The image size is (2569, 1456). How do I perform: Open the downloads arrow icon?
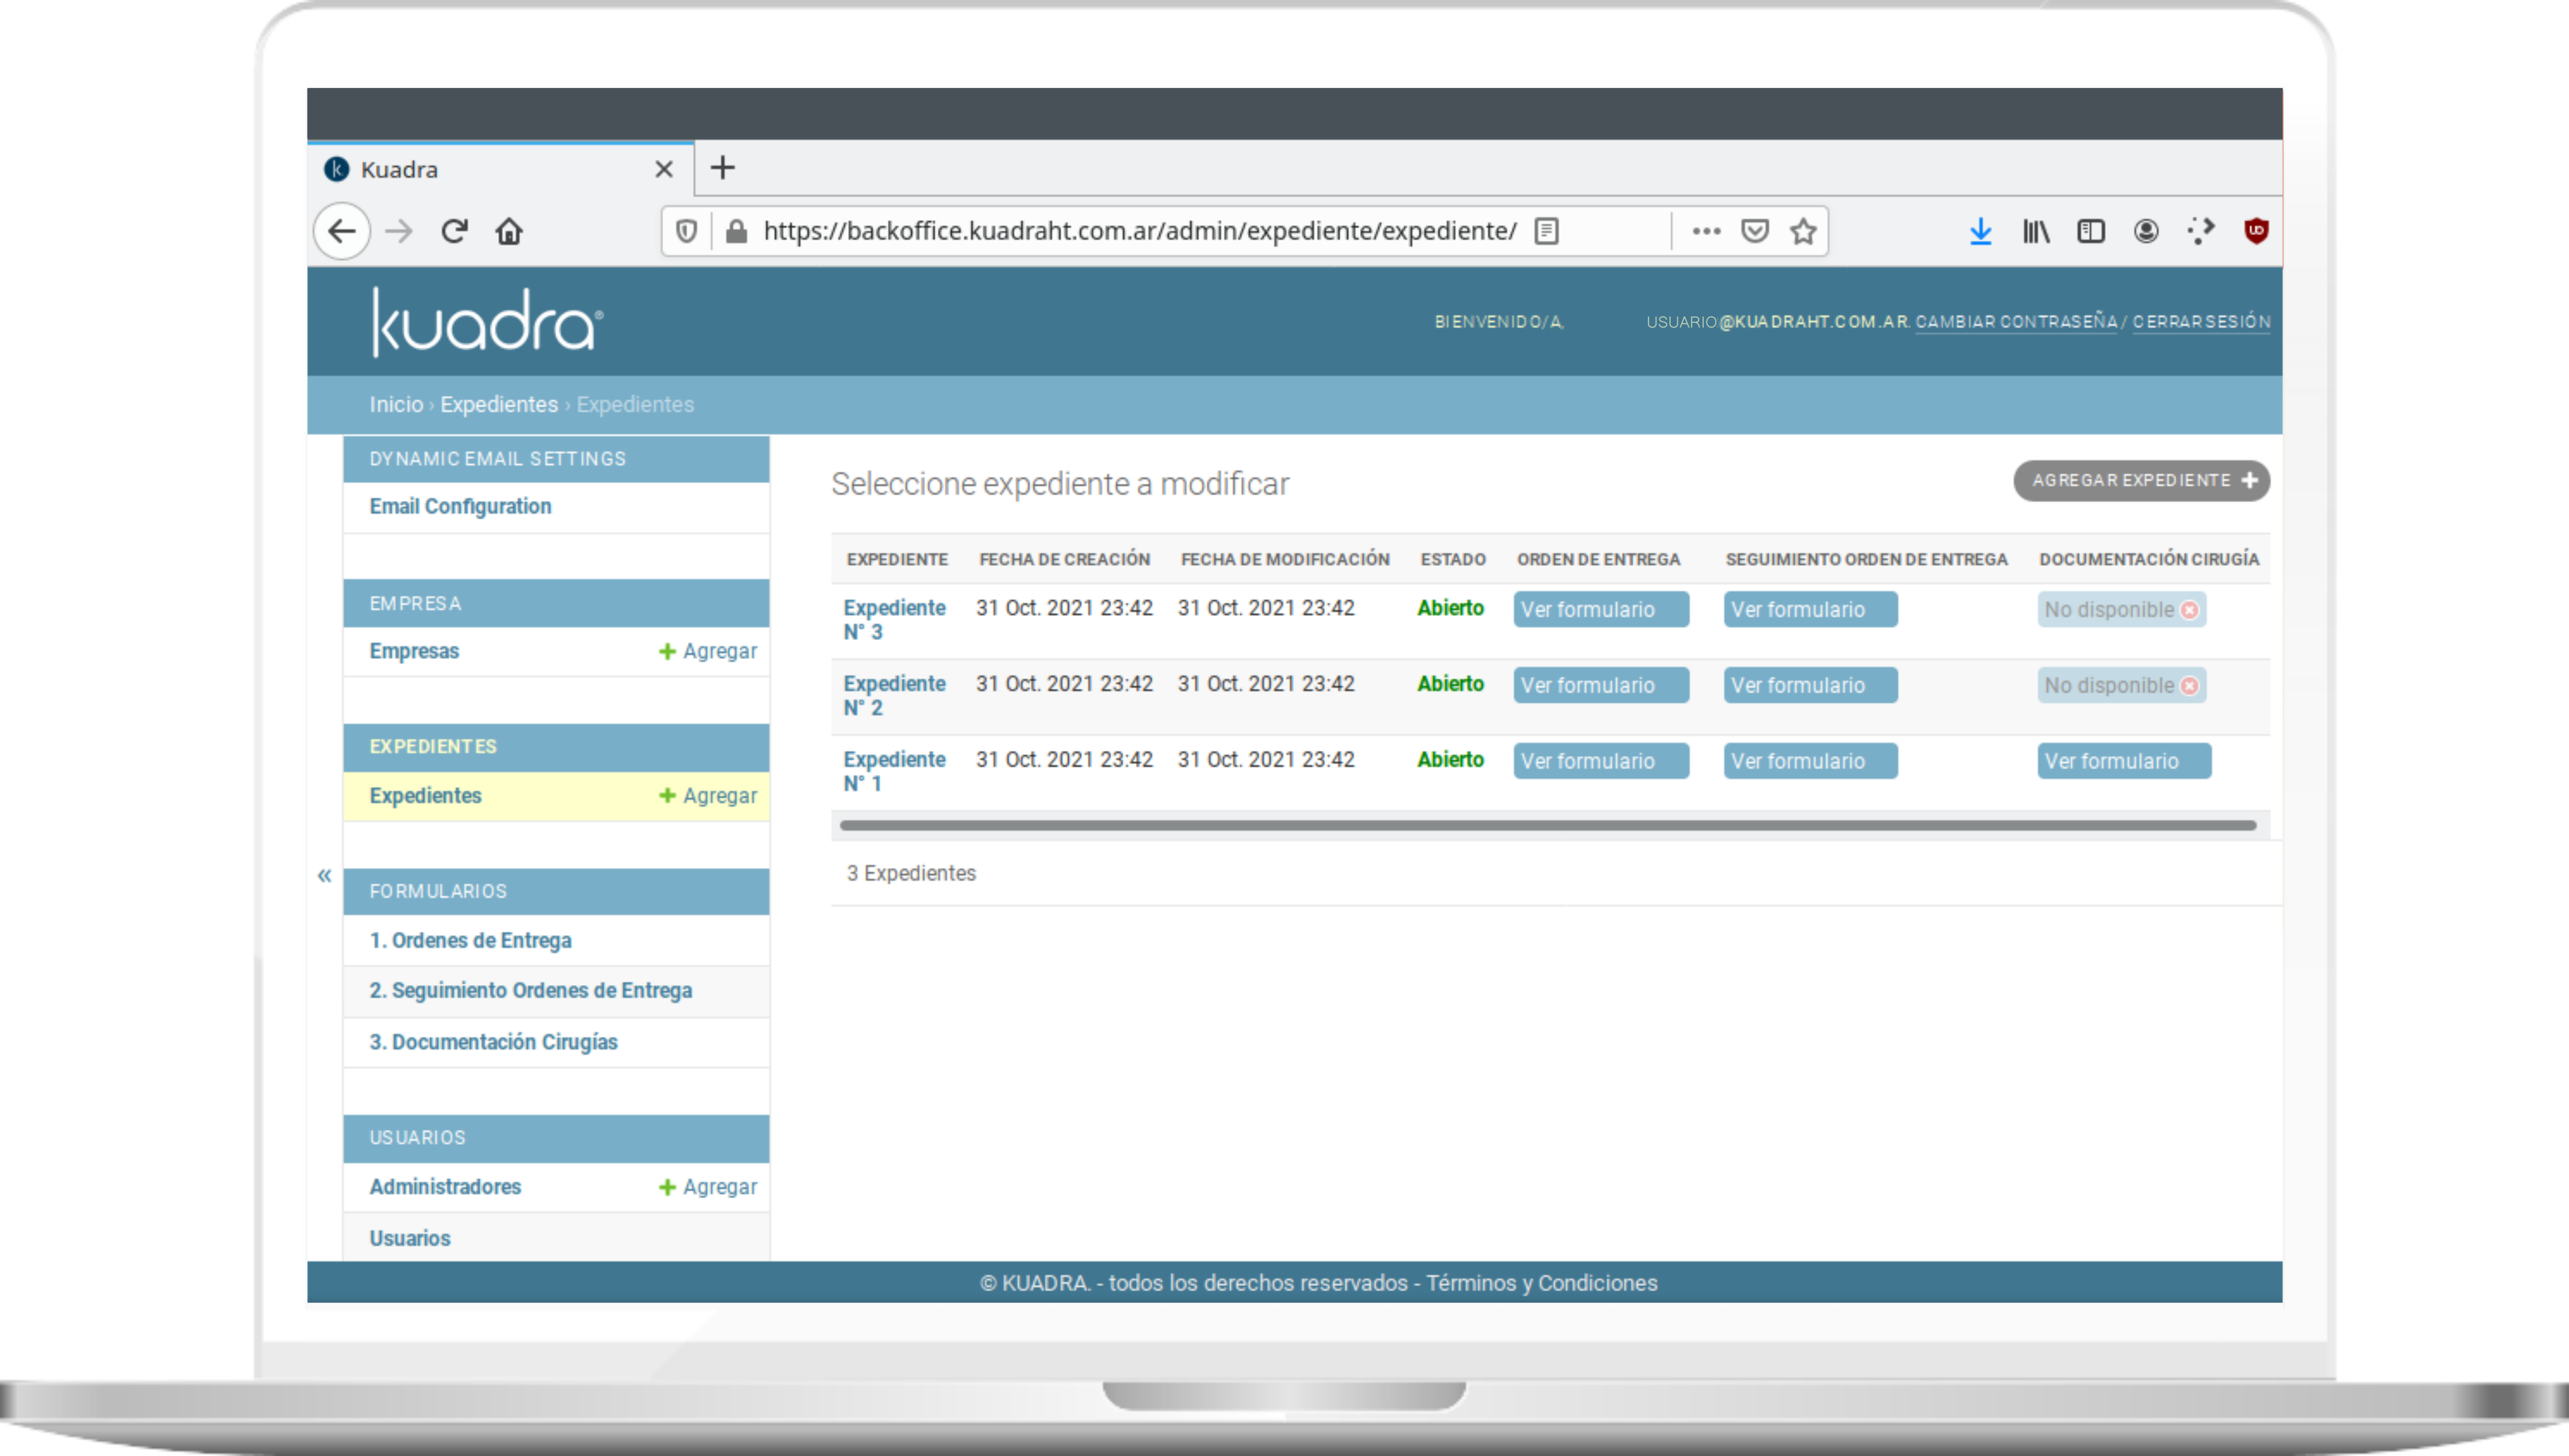(x=1980, y=232)
